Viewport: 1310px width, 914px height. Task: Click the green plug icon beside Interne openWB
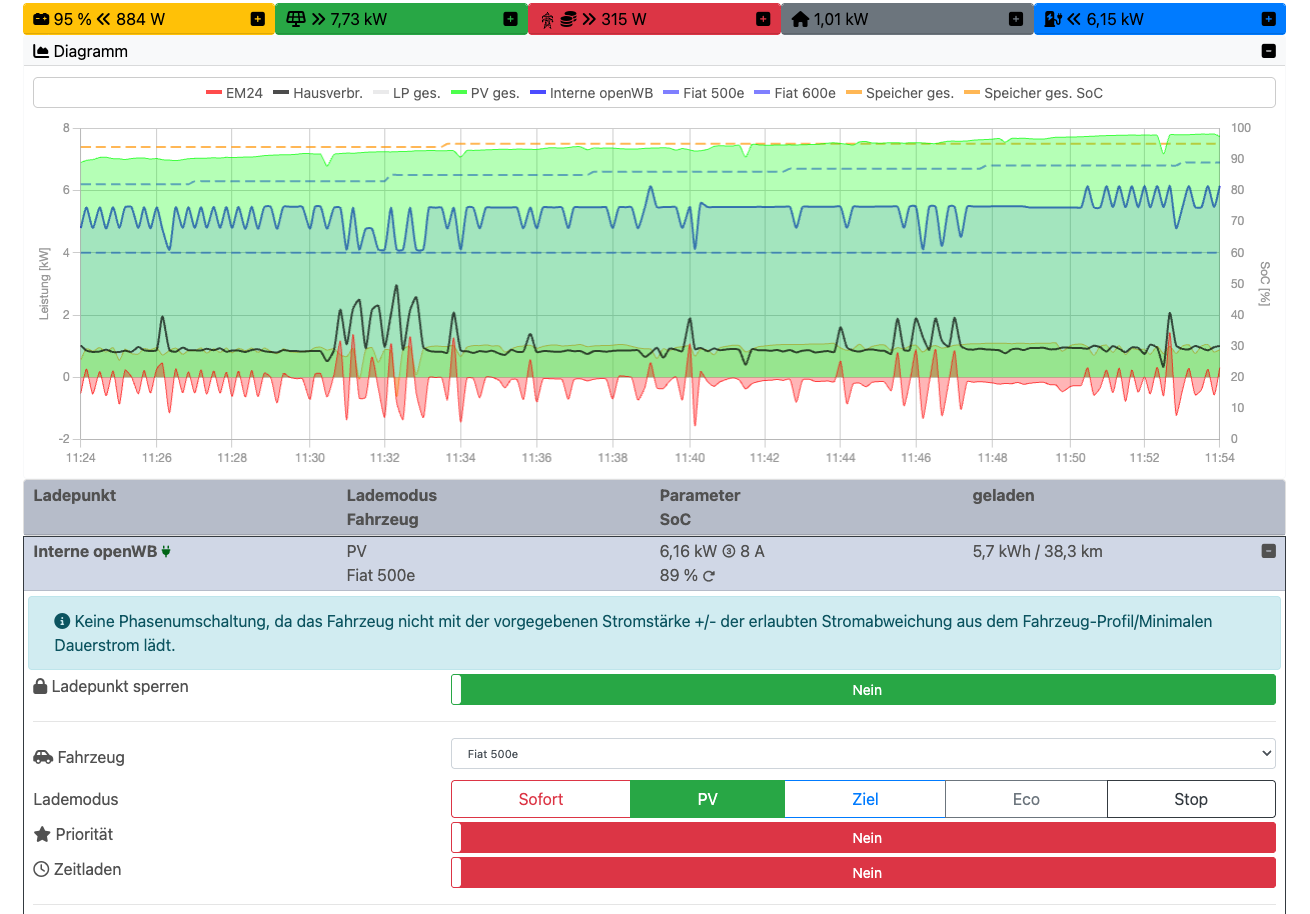pos(166,551)
